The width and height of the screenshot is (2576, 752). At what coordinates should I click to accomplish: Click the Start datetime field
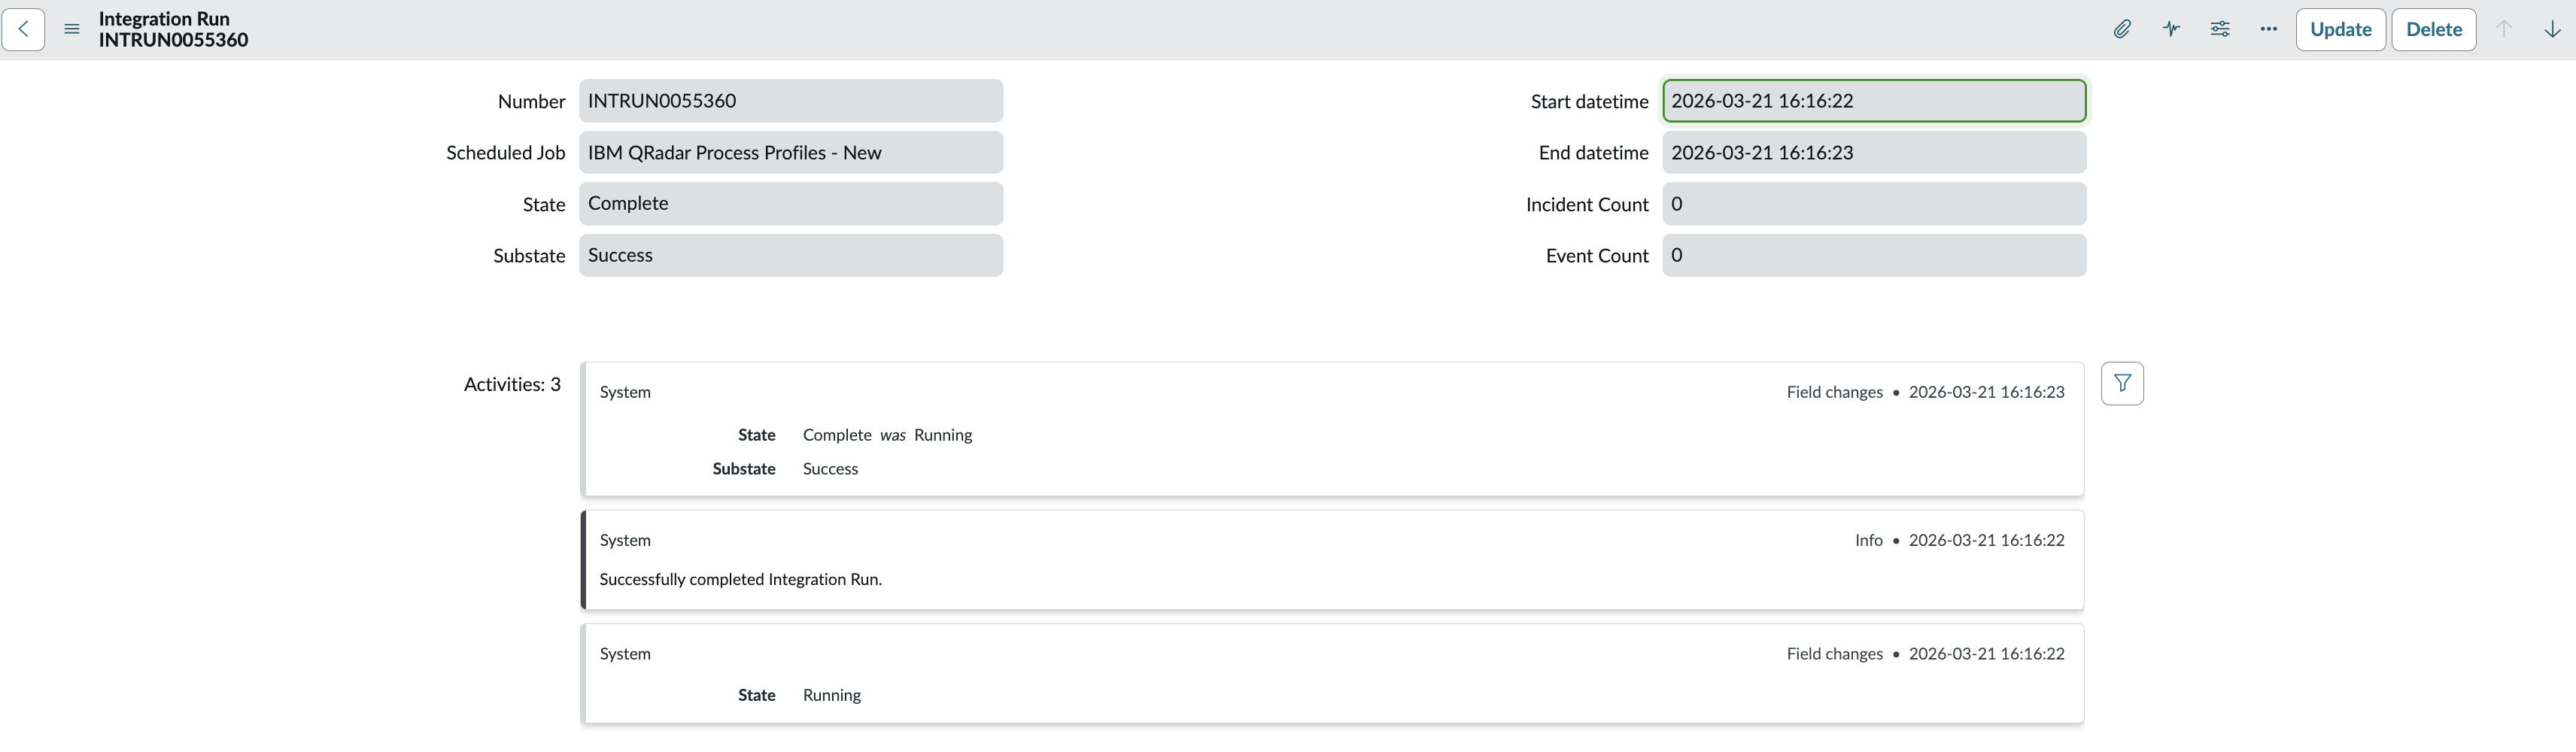click(1874, 101)
